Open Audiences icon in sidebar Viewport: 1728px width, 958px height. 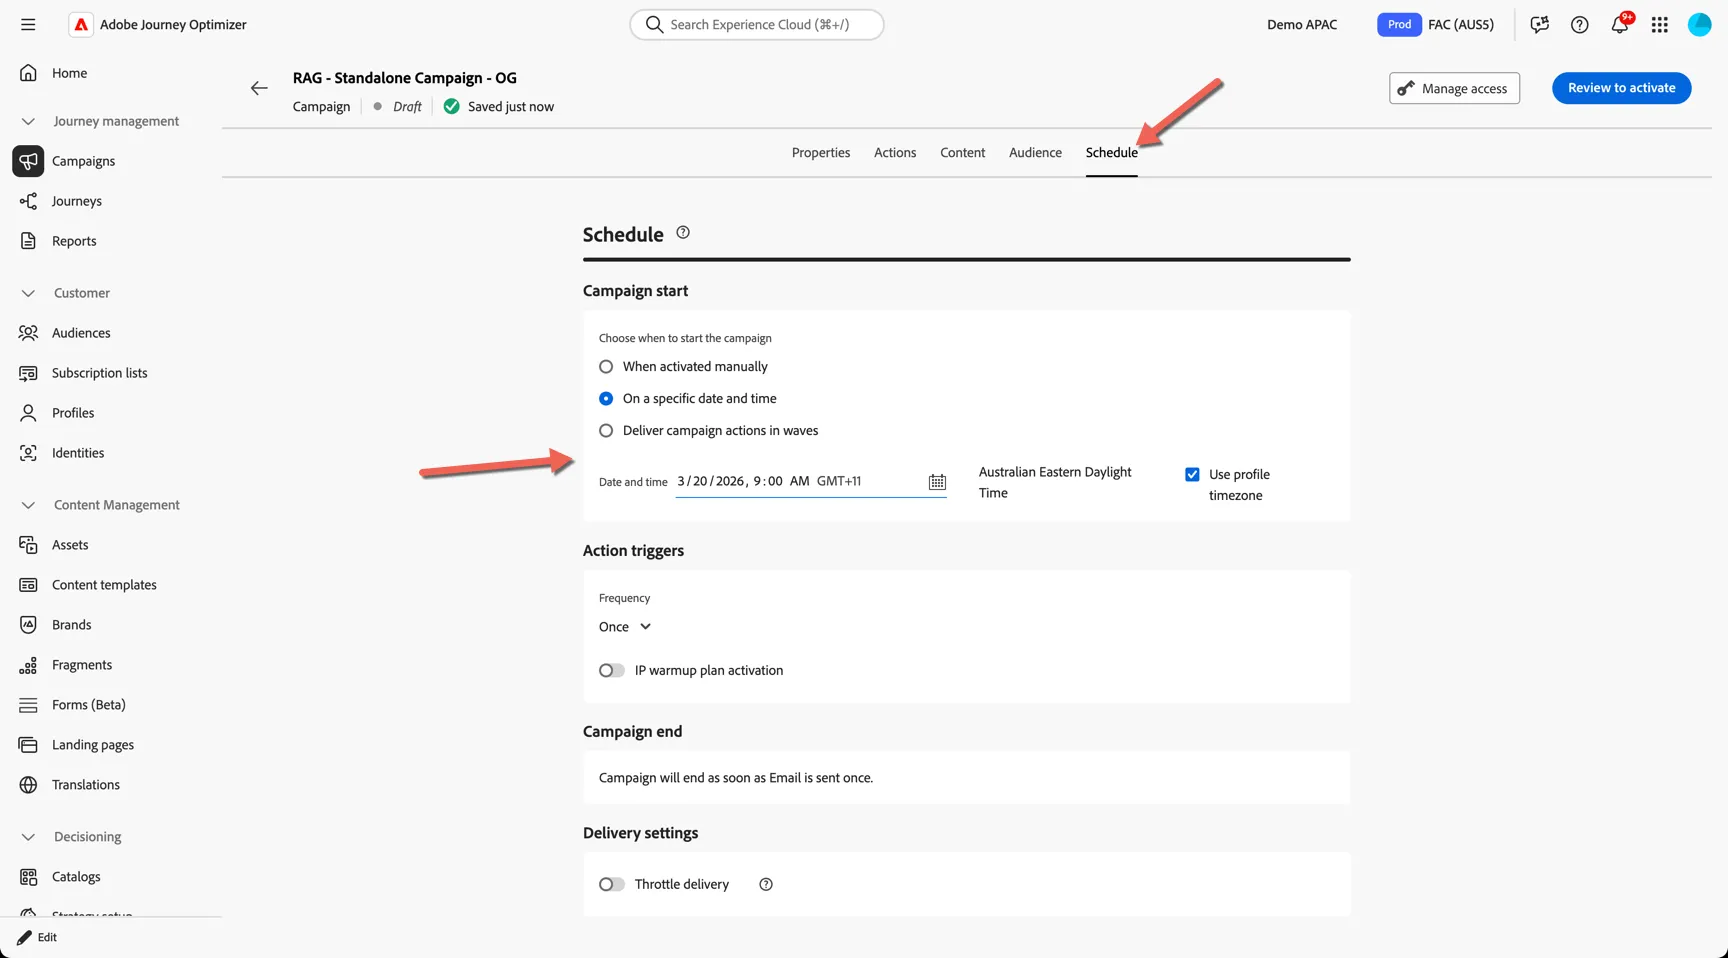(x=28, y=333)
